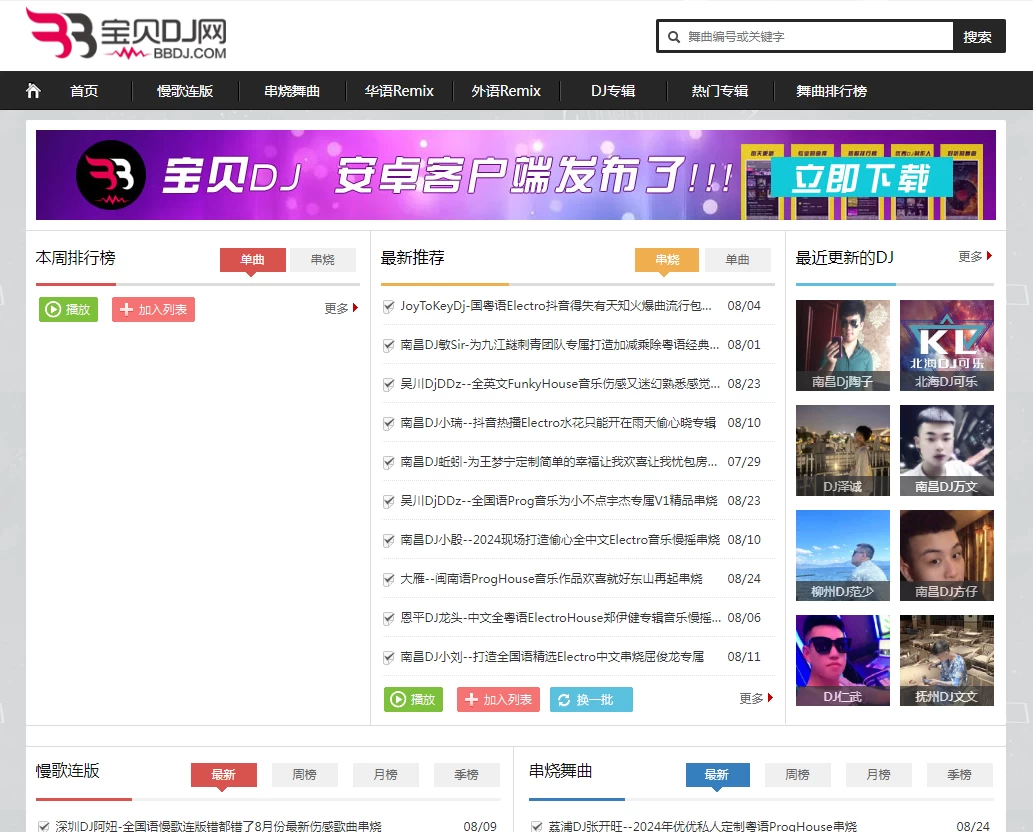Click the green 播放 play icon under 最新推荐
The image size is (1033, 832).
[x=398, y=700]
